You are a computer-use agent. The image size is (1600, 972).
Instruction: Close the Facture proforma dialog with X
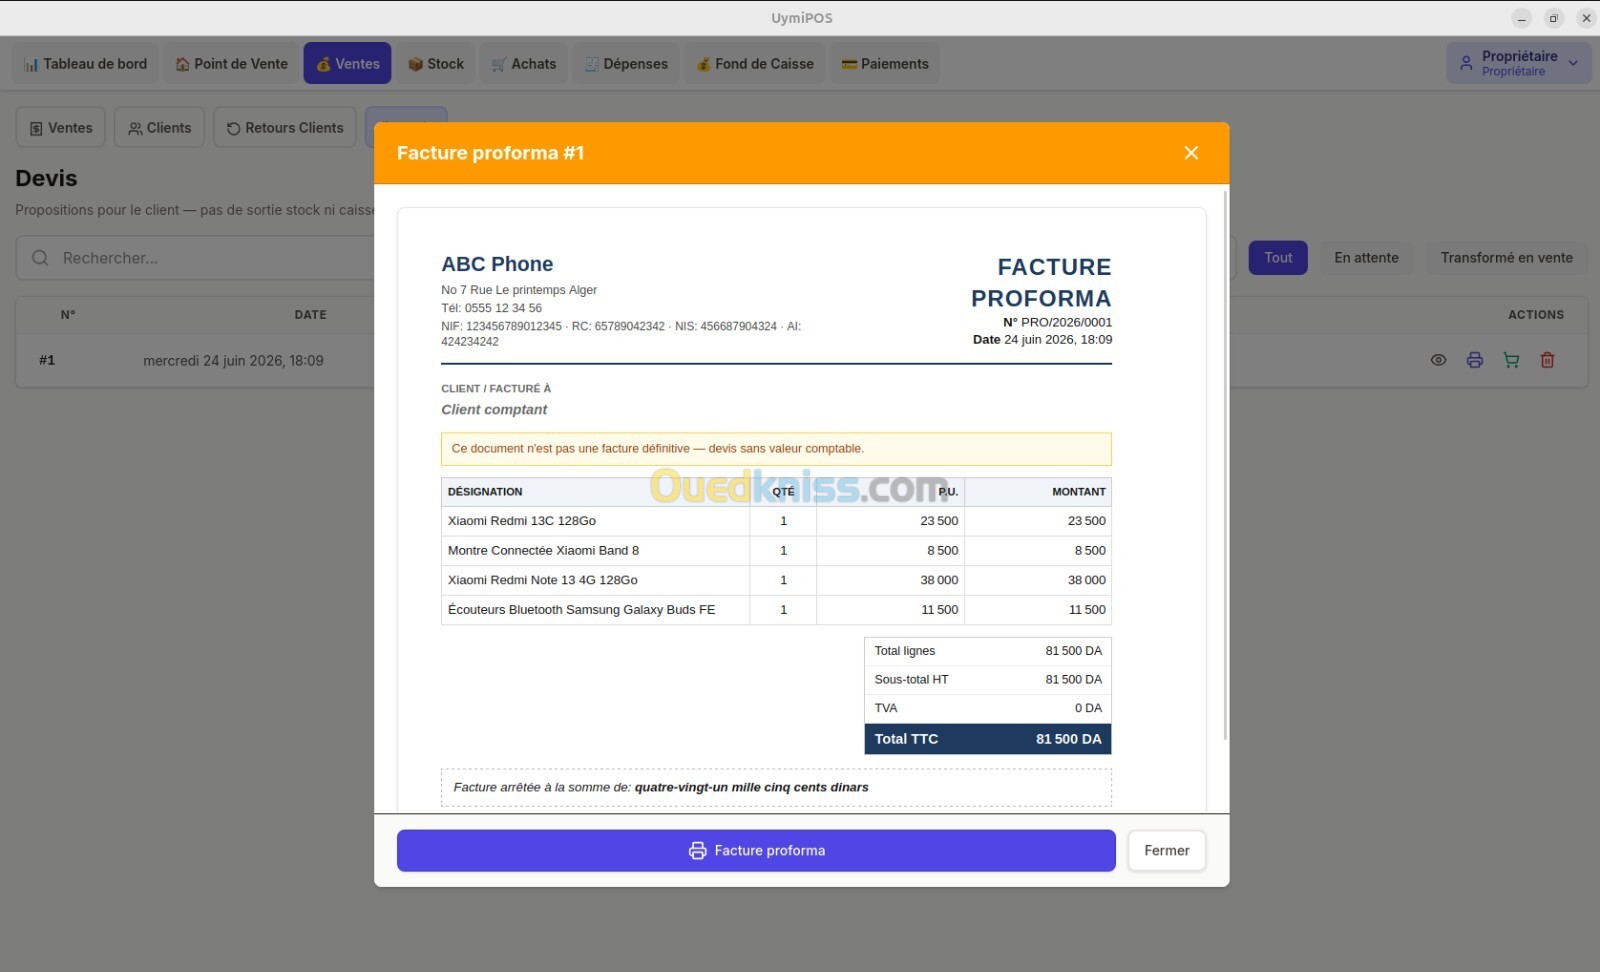tap(1191, 153)
